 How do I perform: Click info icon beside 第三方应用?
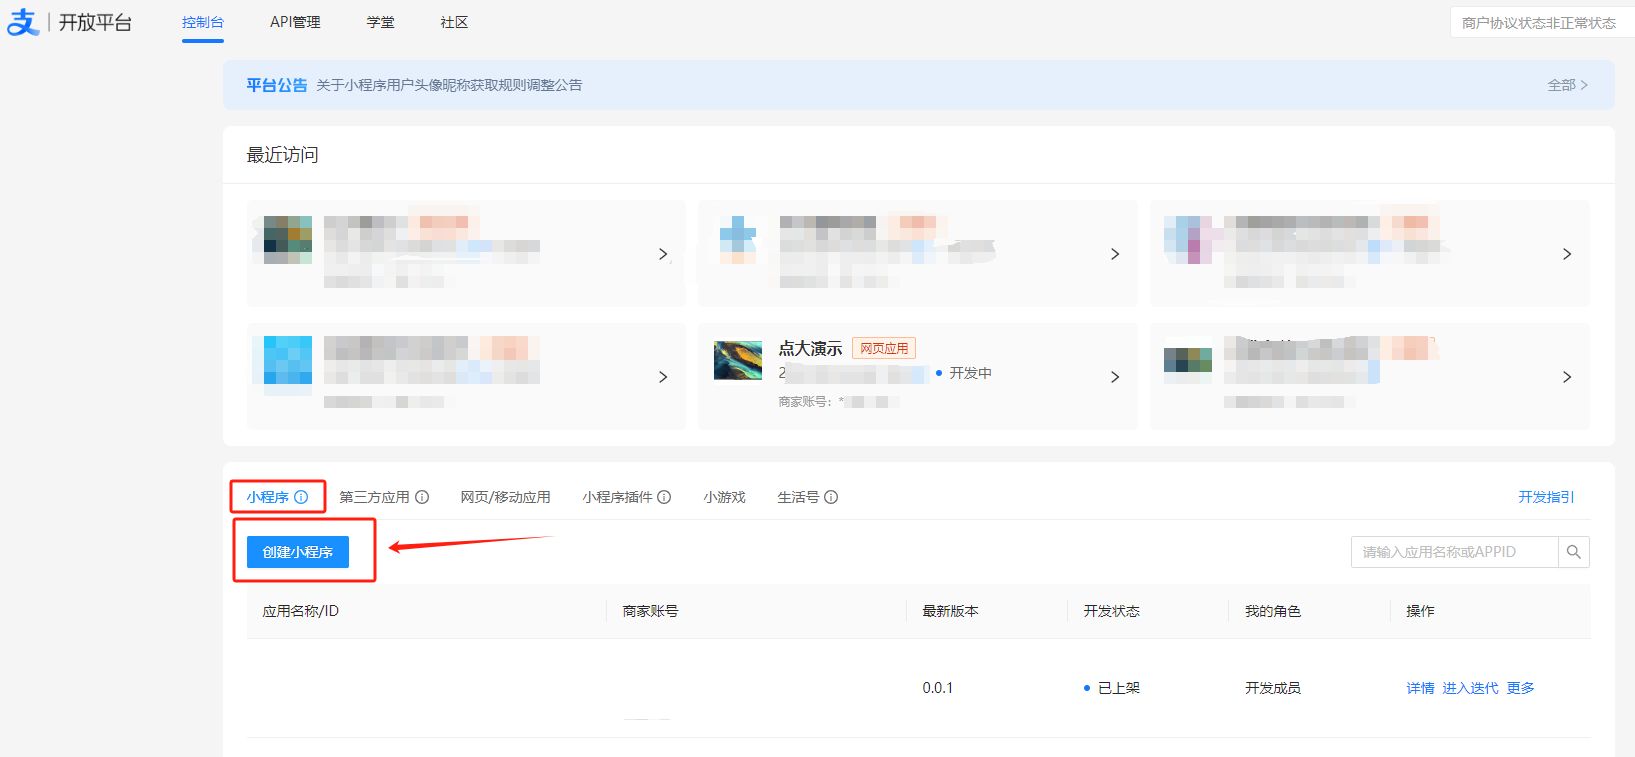click(x=422, y=497)
